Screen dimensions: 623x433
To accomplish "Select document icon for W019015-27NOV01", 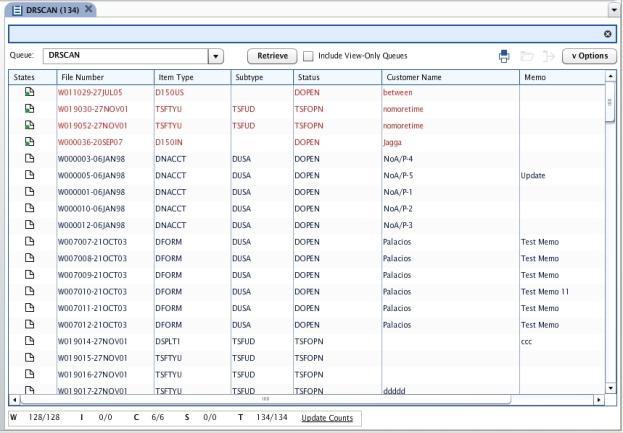I will click(29, 358).
